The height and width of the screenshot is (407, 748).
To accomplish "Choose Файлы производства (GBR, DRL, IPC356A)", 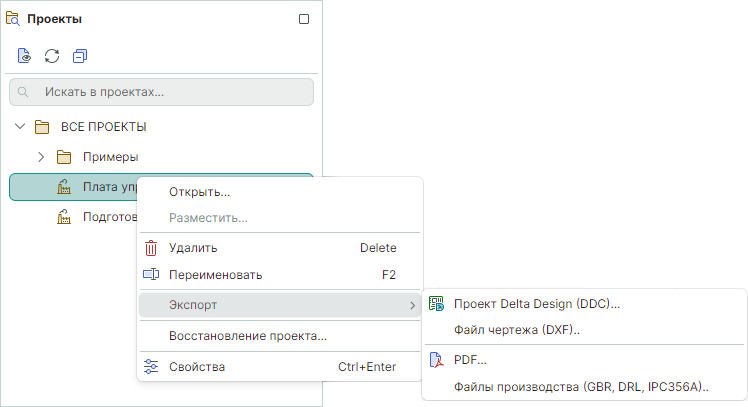I will (581, 386).
